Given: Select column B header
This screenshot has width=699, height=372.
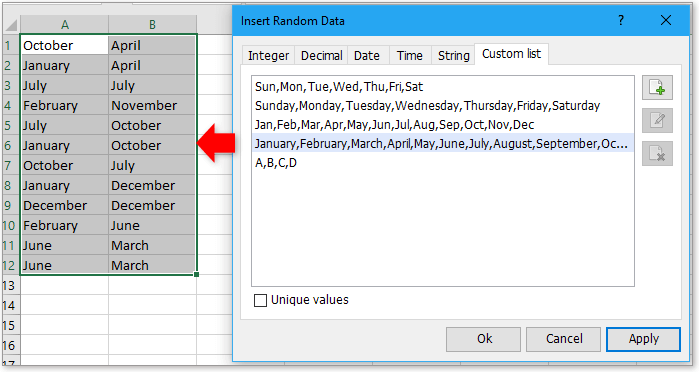Looking at the screenshot, I should [x=152, y=25].
